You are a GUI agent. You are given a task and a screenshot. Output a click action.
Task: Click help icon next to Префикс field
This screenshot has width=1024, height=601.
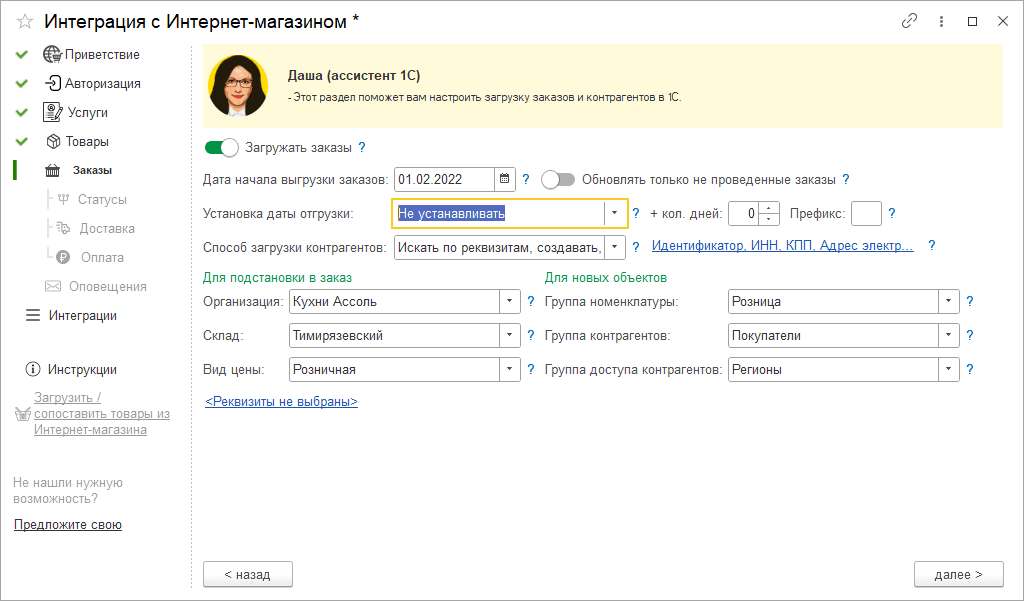pos(892,213)
